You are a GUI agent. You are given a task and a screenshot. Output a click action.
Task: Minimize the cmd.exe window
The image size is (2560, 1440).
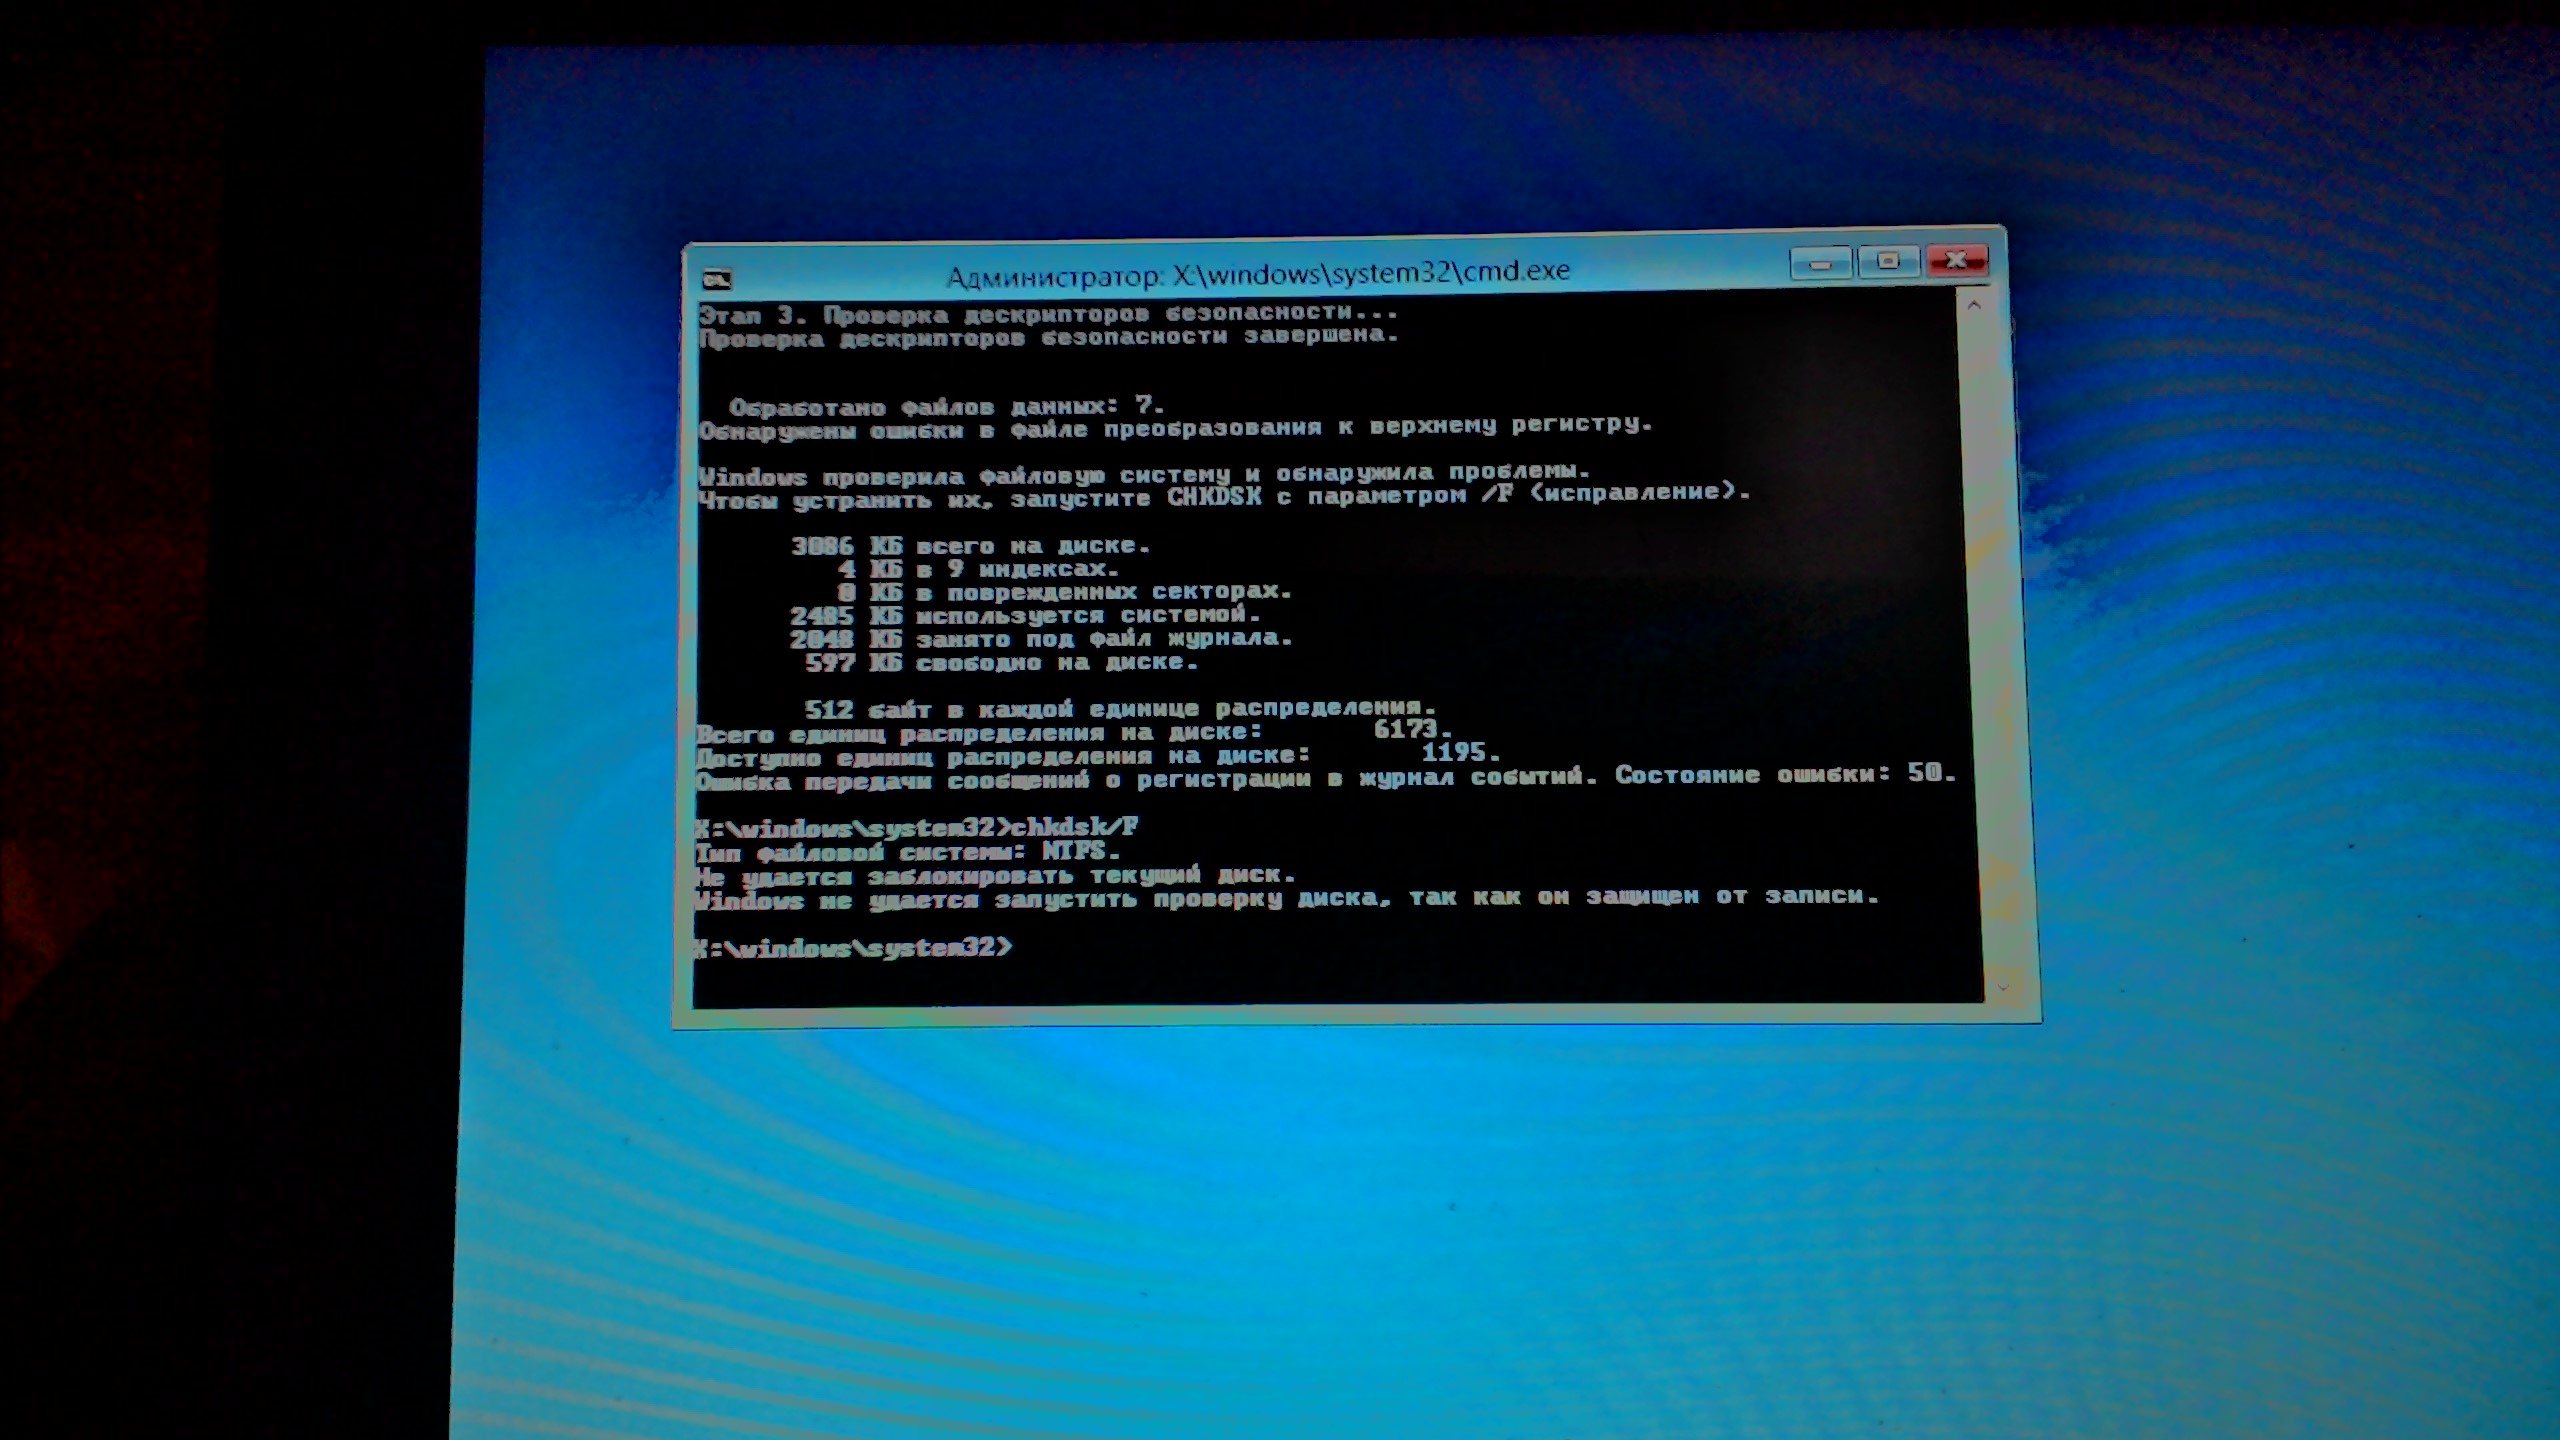pos(1820,264)
